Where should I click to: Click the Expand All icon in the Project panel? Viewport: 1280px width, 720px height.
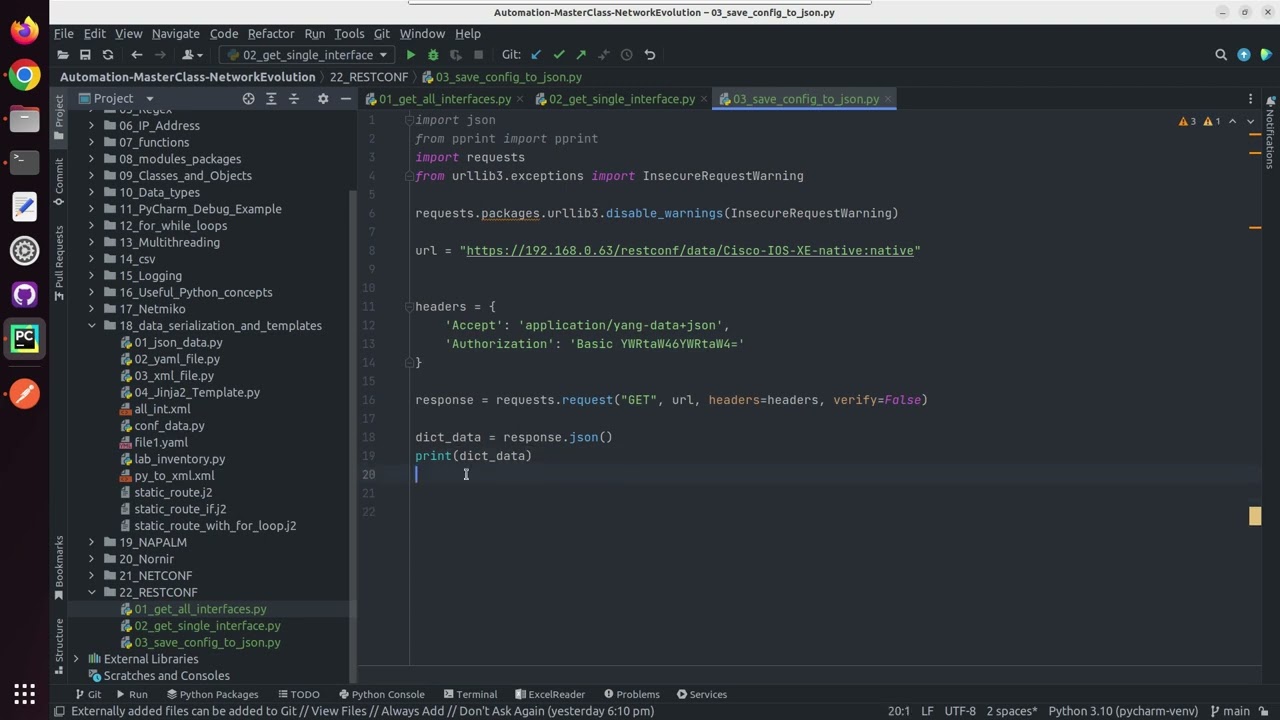(x=271, y=99)
